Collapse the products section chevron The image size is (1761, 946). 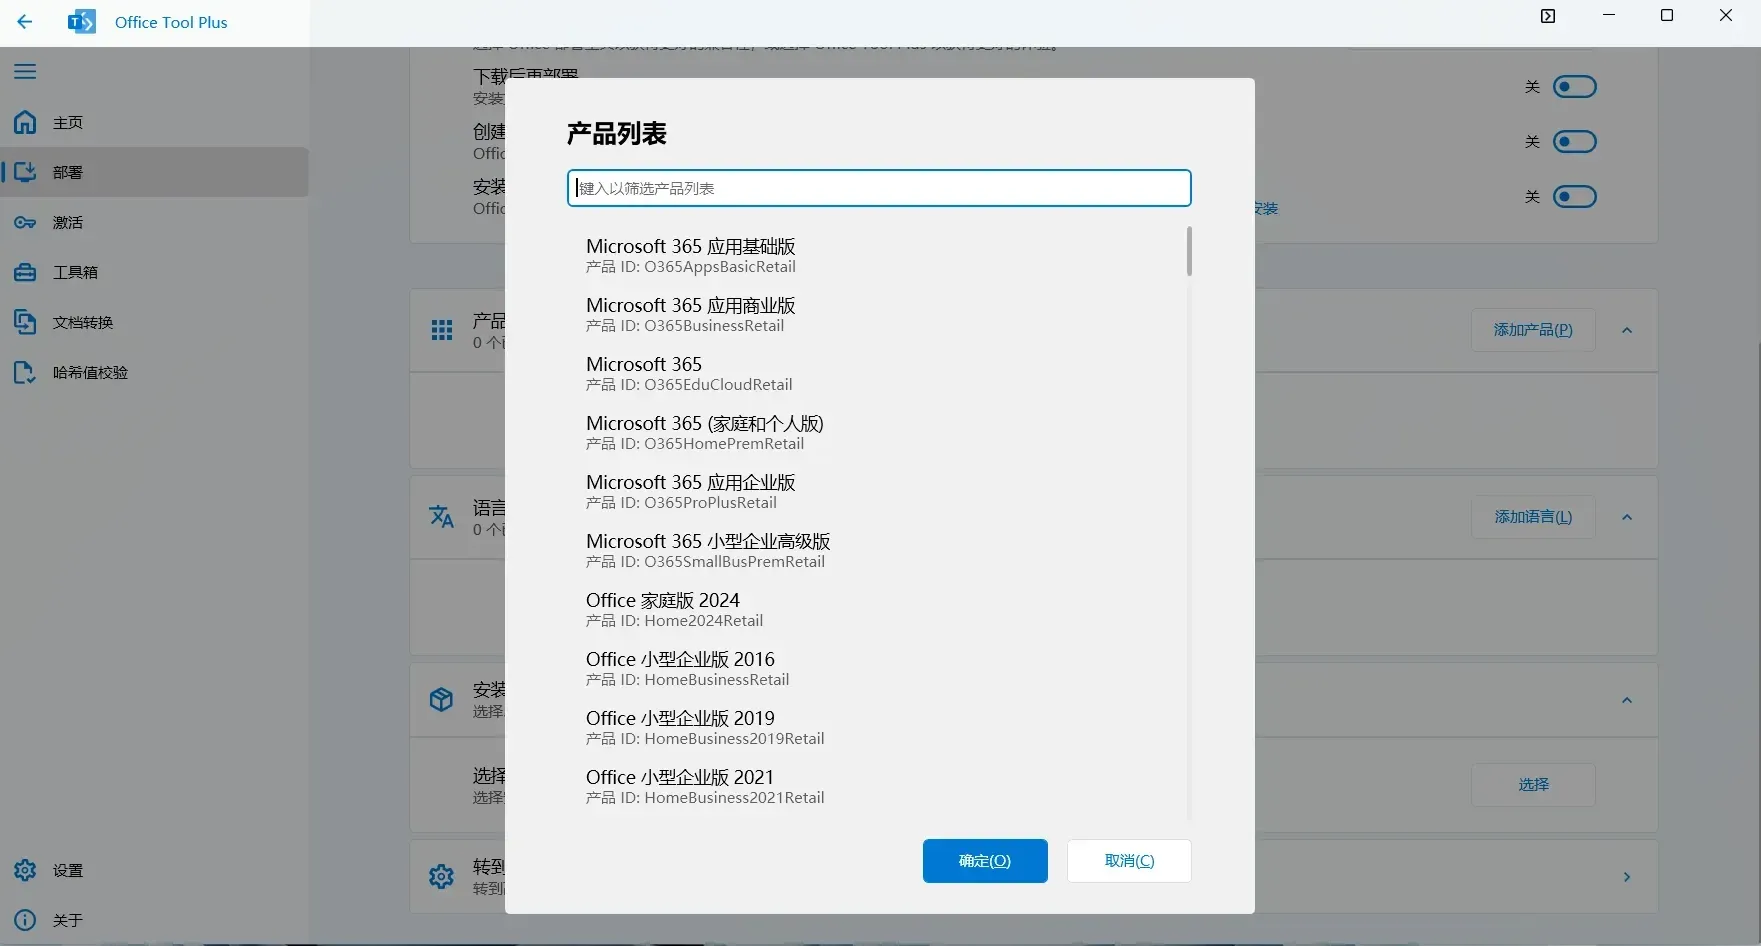click(1627, 330)
